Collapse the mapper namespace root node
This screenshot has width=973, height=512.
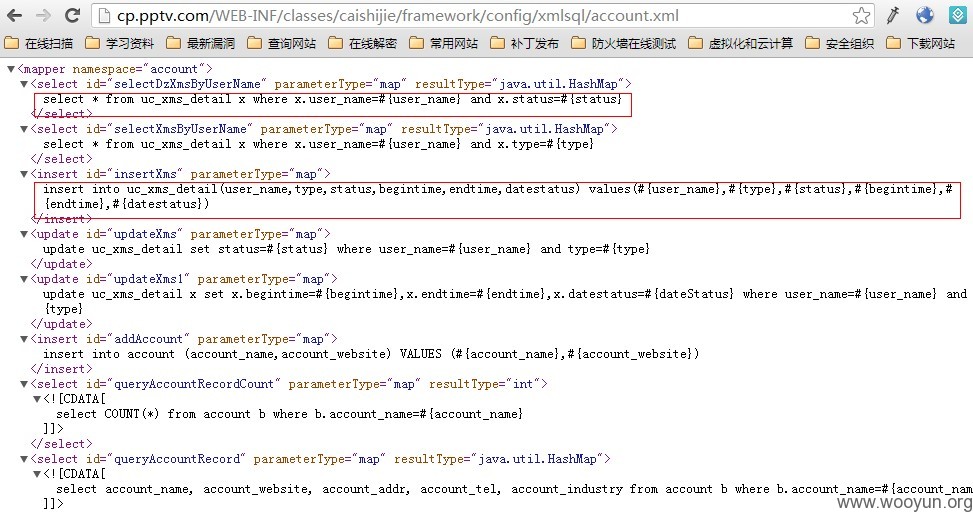(x=11, y=69)
